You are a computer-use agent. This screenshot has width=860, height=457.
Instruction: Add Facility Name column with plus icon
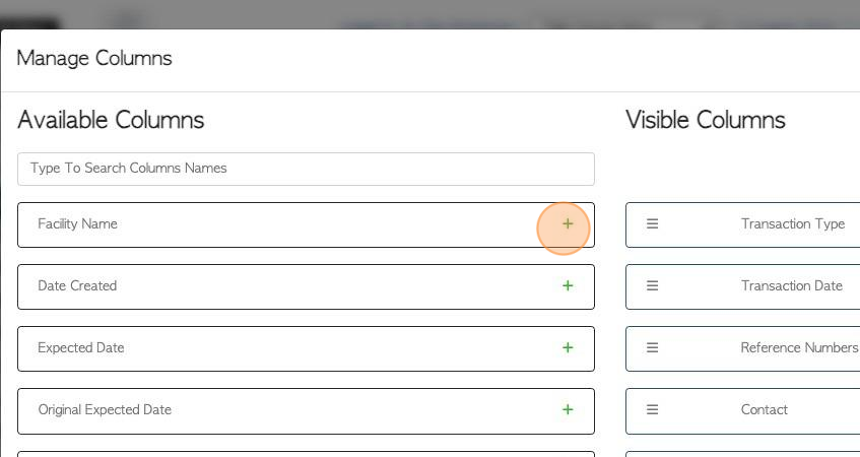(568, 224)
